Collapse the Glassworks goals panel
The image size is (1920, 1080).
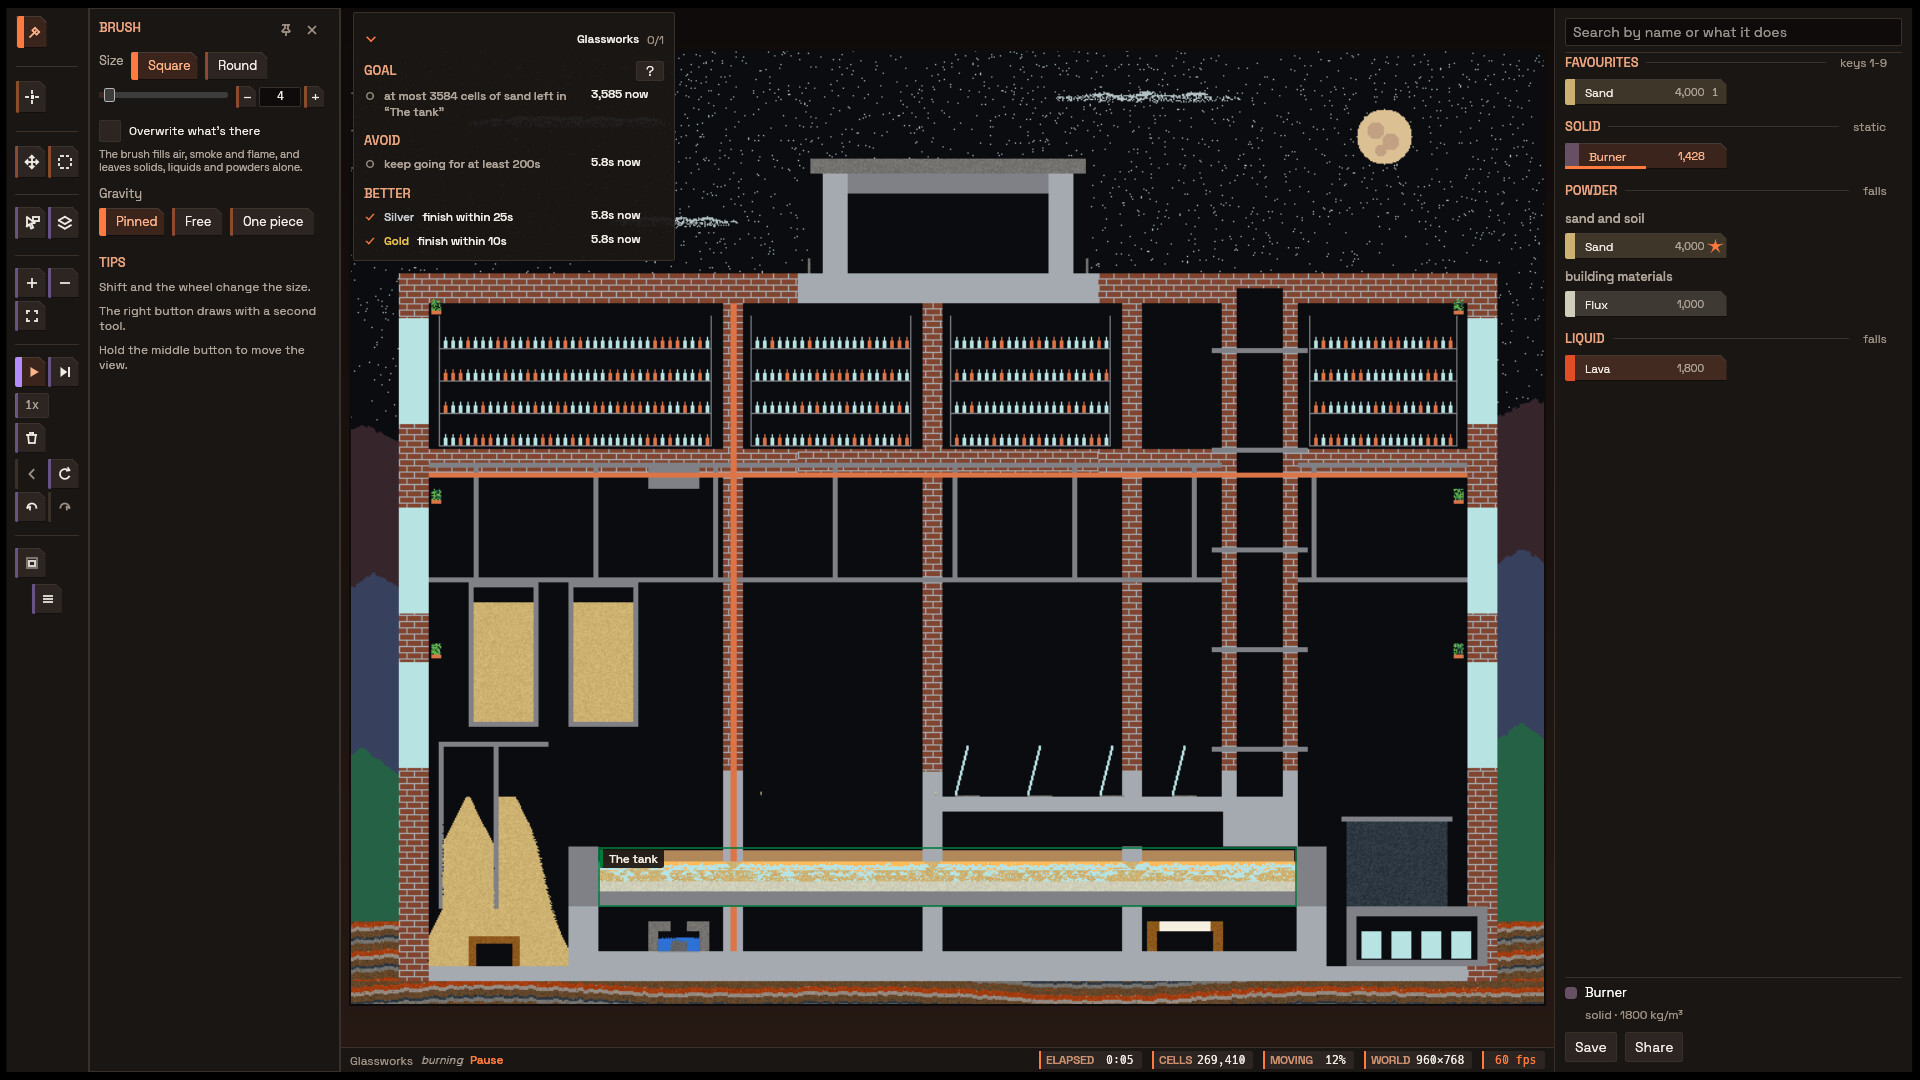pyautogui.click(x=371, y=39)
